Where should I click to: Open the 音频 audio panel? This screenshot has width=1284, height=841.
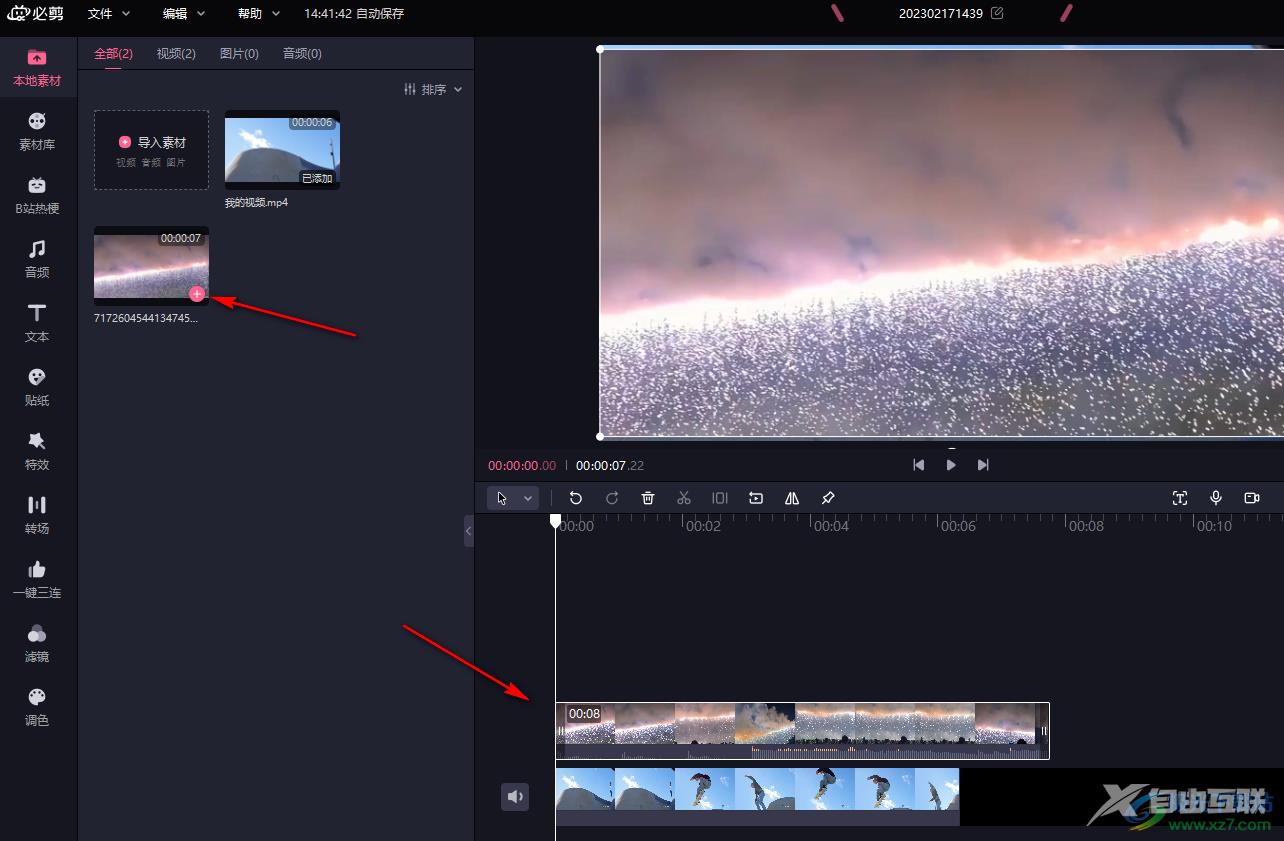(37, 259)
